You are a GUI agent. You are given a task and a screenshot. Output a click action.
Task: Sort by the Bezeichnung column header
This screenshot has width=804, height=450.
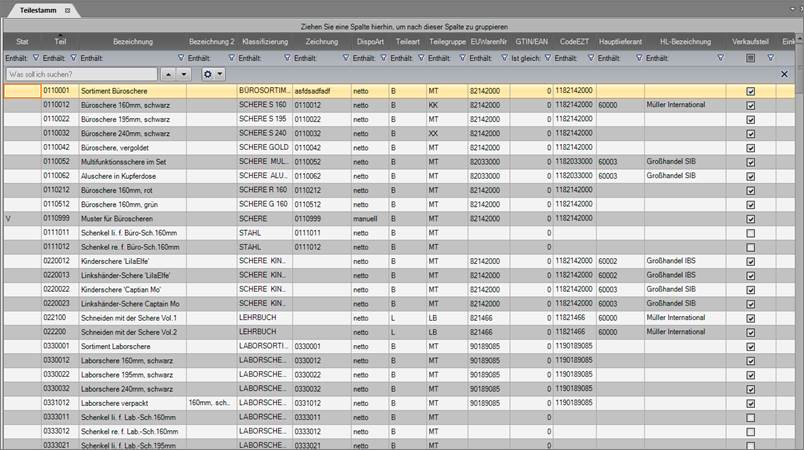point(133,42)
